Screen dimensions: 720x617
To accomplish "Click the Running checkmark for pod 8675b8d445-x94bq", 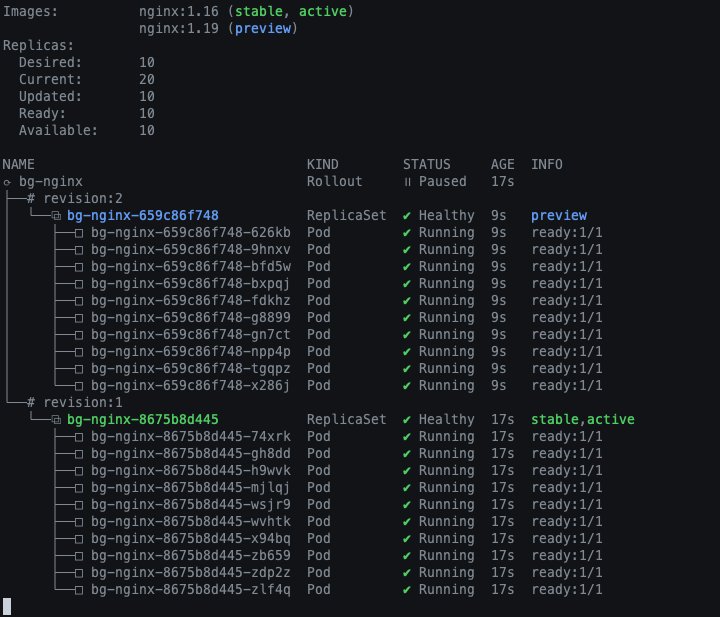I will tap(407, 538).
